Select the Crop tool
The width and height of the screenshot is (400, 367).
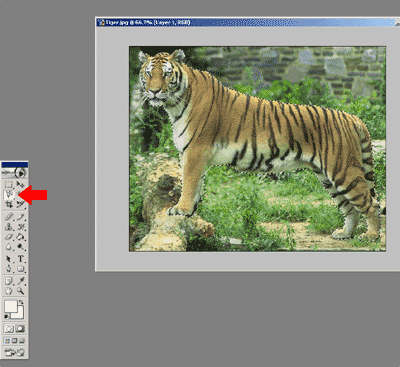9,204
